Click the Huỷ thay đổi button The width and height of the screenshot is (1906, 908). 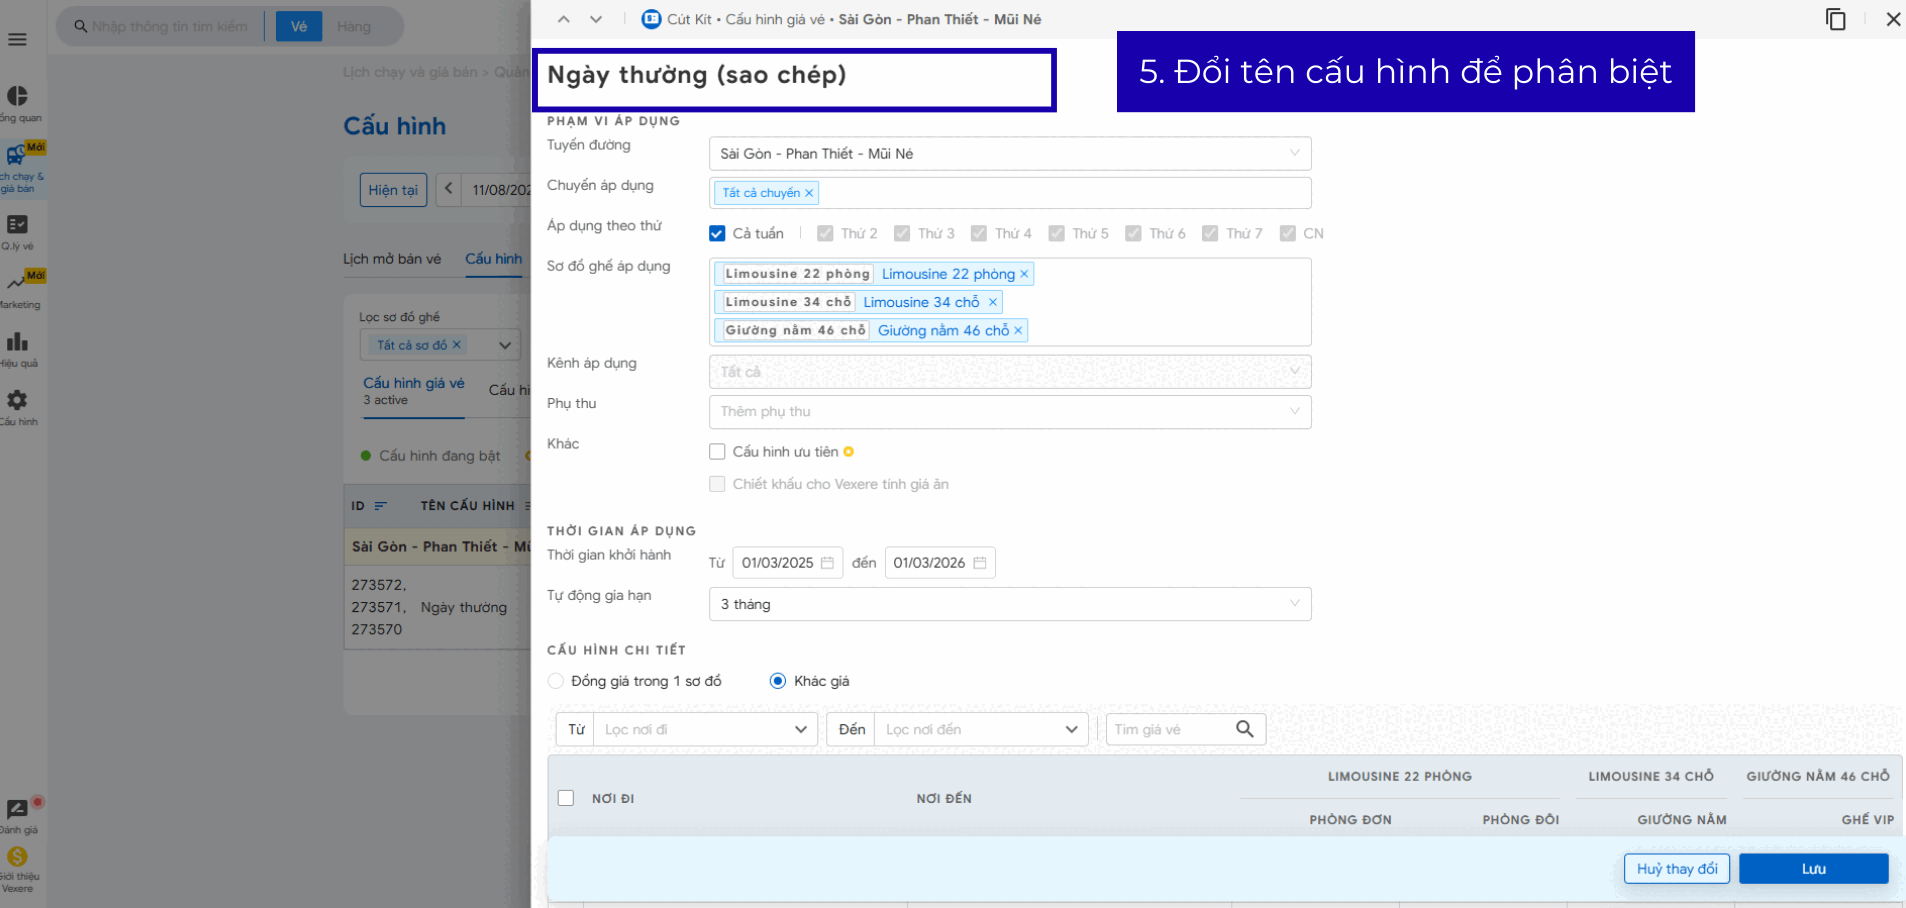(1676, 869)
